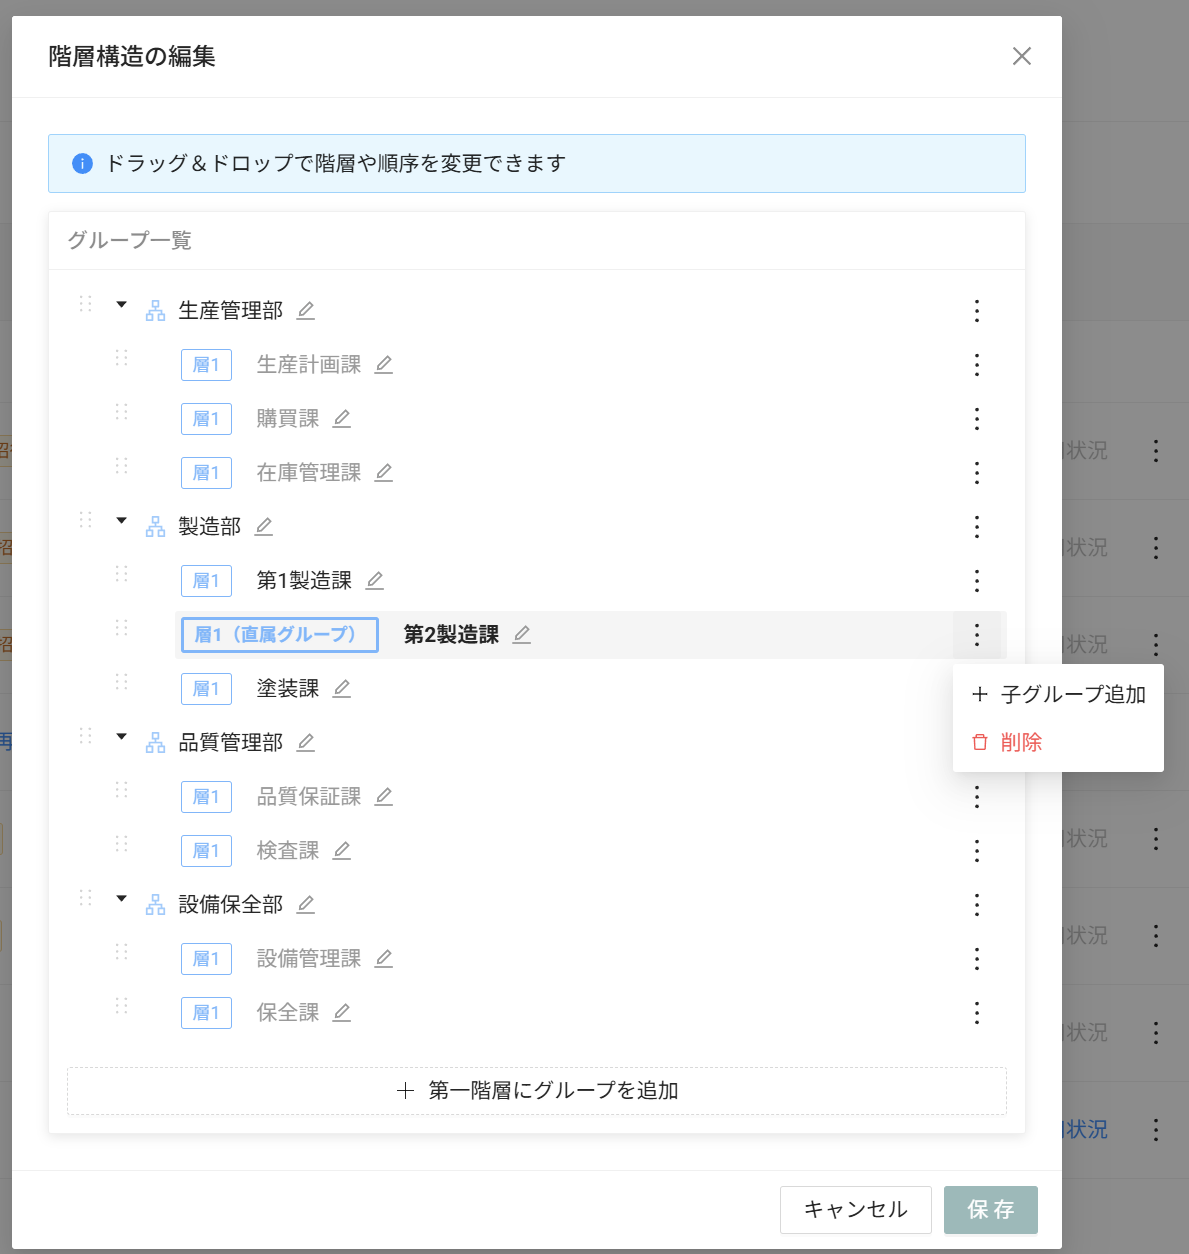This screenshot has width=1189, height=1254.
Task: Select 子グループ追加 from the context menu
Action: 1059,694
